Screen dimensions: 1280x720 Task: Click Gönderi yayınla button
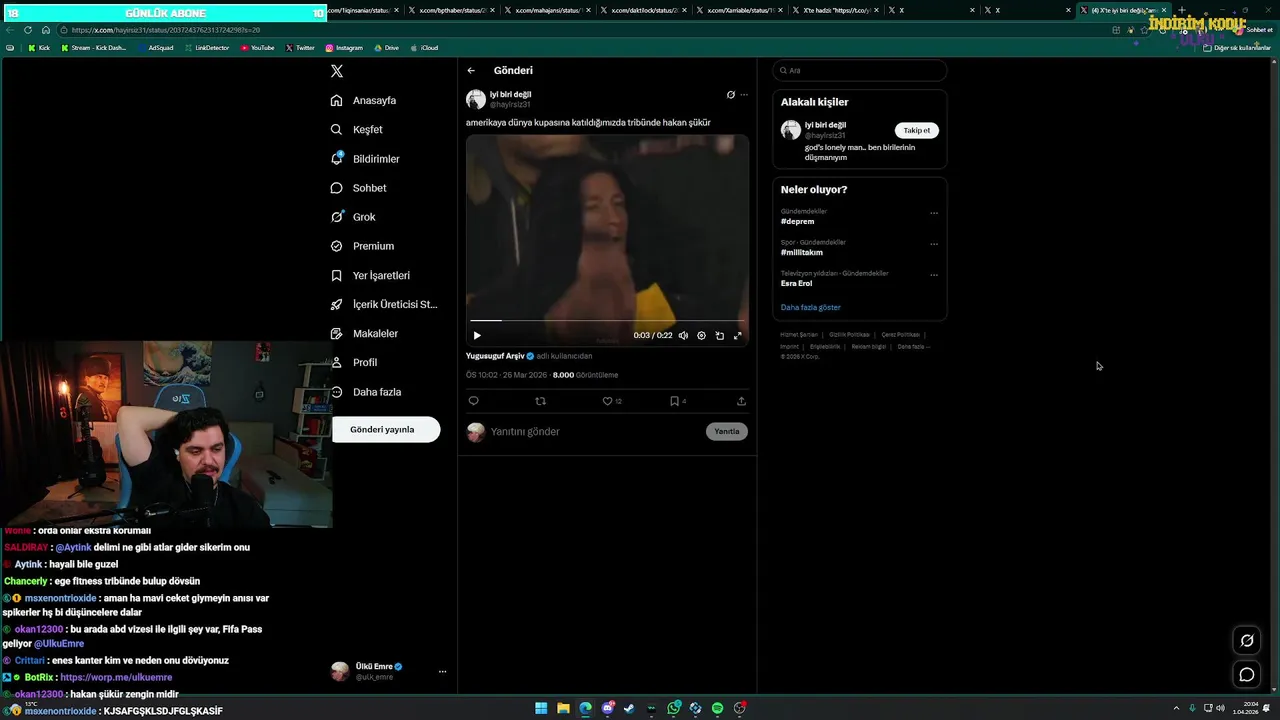385,430
